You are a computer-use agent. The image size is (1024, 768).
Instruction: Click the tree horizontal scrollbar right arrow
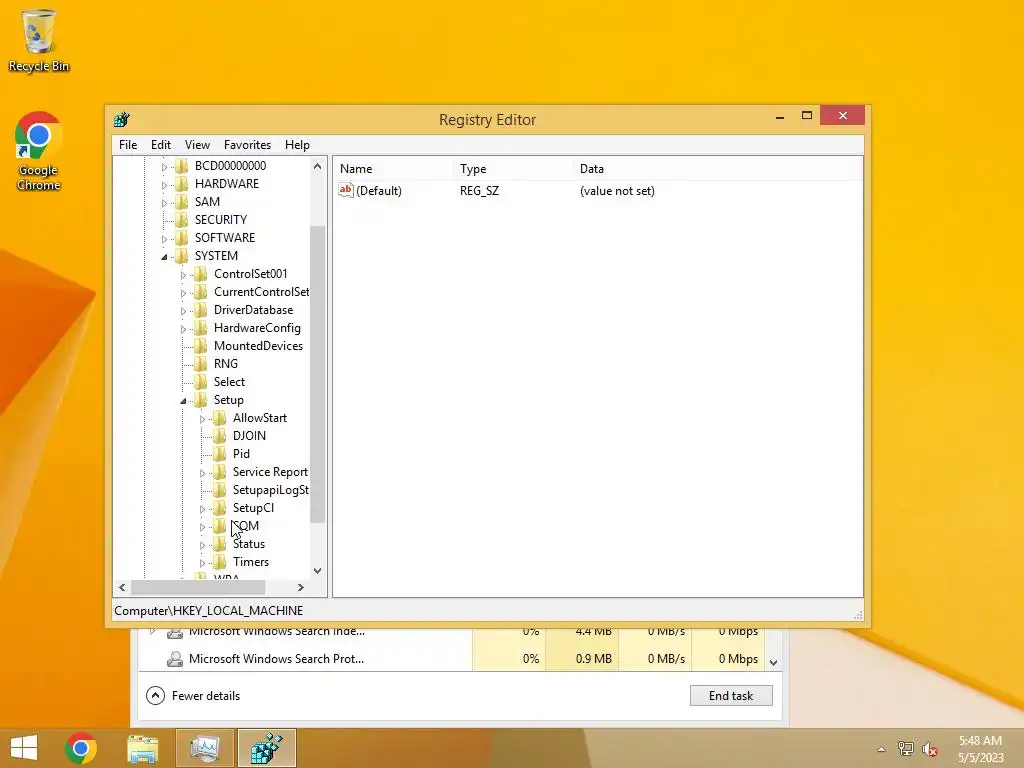(x=300, y=588)
